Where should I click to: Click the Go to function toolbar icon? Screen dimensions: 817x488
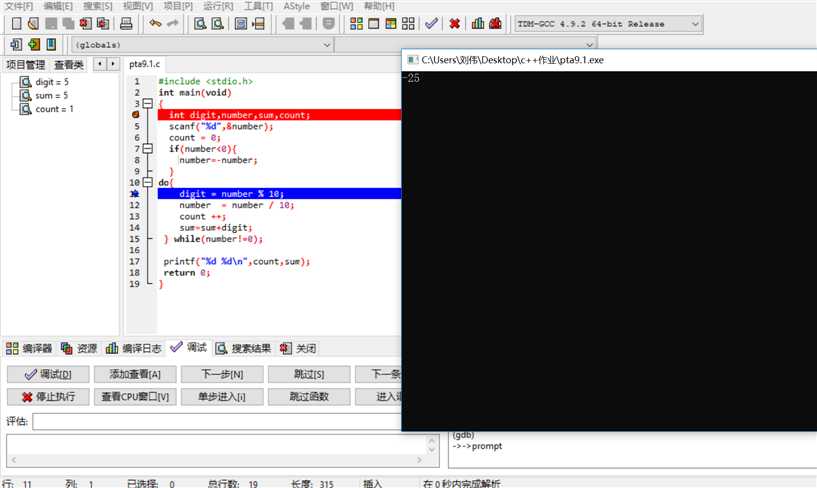pos(241,23)
